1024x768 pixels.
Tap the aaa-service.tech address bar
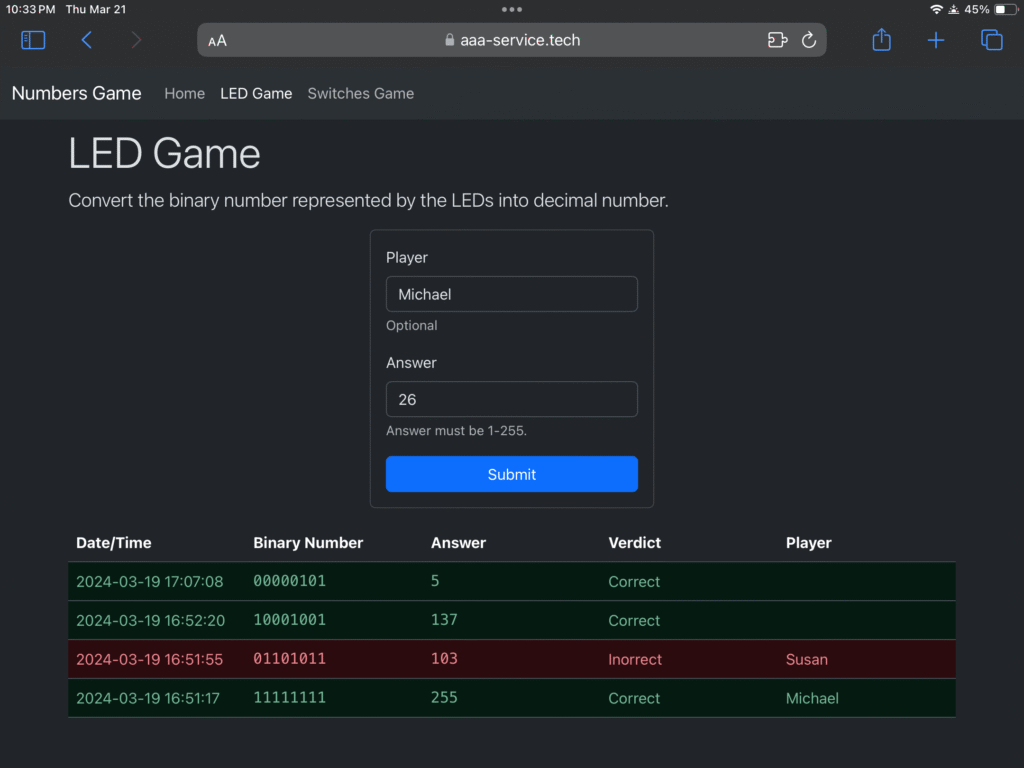(x=511, y=40)
